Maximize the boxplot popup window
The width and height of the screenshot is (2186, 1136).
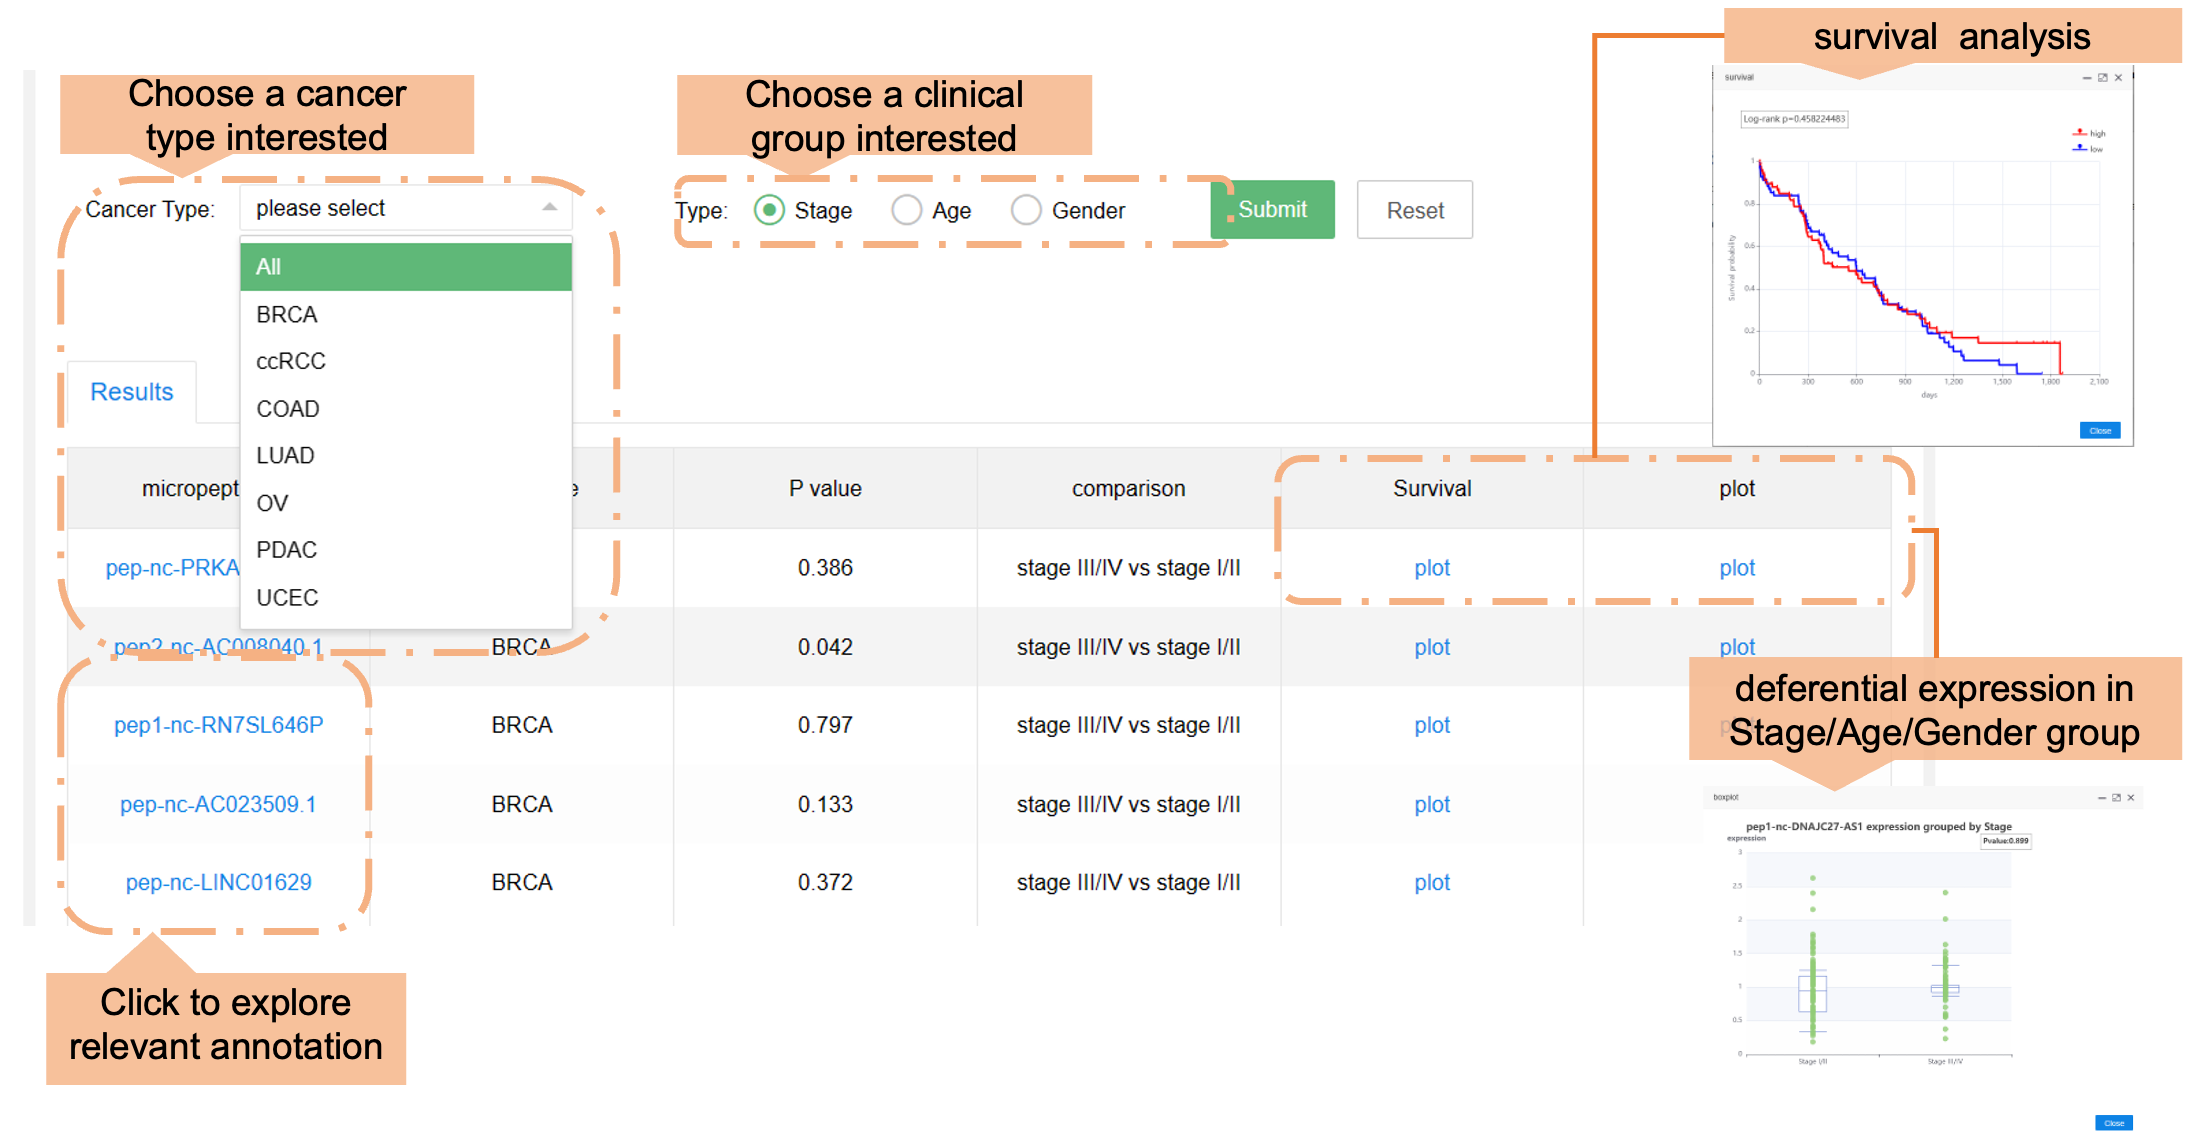pyautogui.click(x=2116, y=798)
